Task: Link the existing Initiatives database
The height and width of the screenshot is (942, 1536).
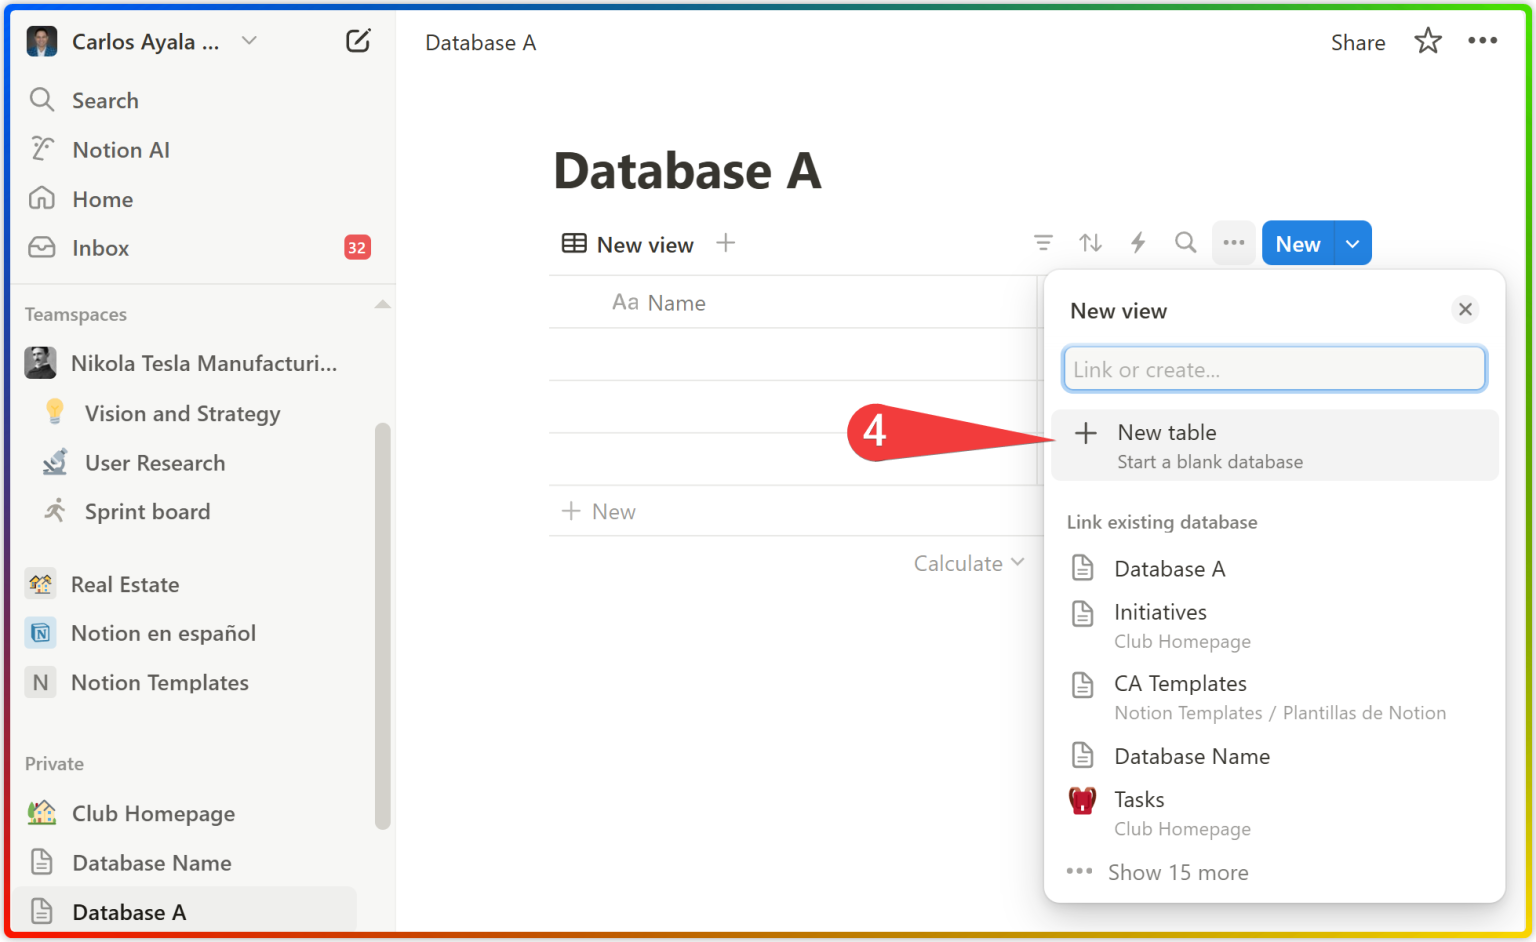Action: point(1160,612)
